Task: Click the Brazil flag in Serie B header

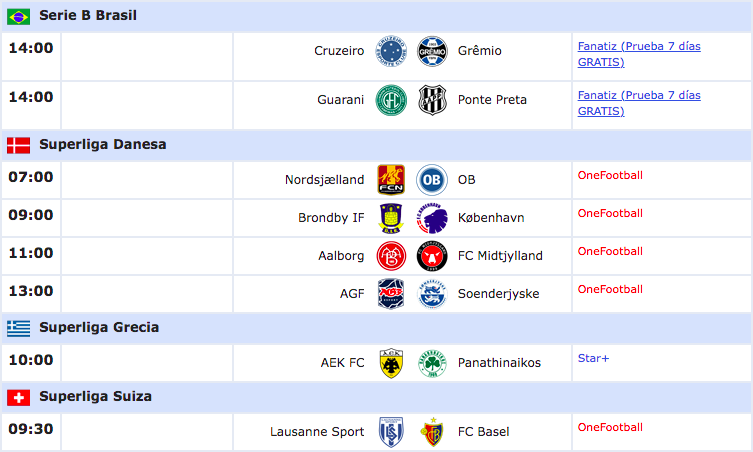Action: (x=18, y=17)
